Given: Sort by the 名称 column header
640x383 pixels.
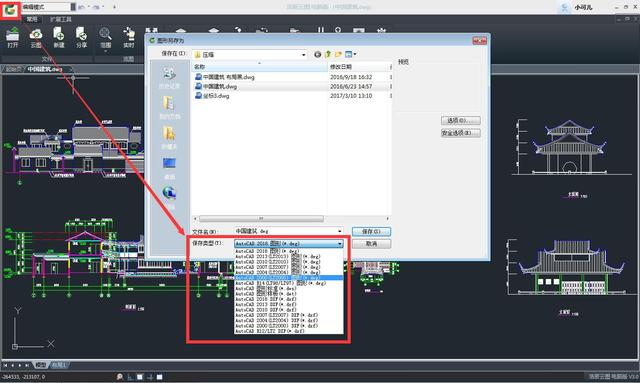Looking at the screenshot, I should click(260, 67).
